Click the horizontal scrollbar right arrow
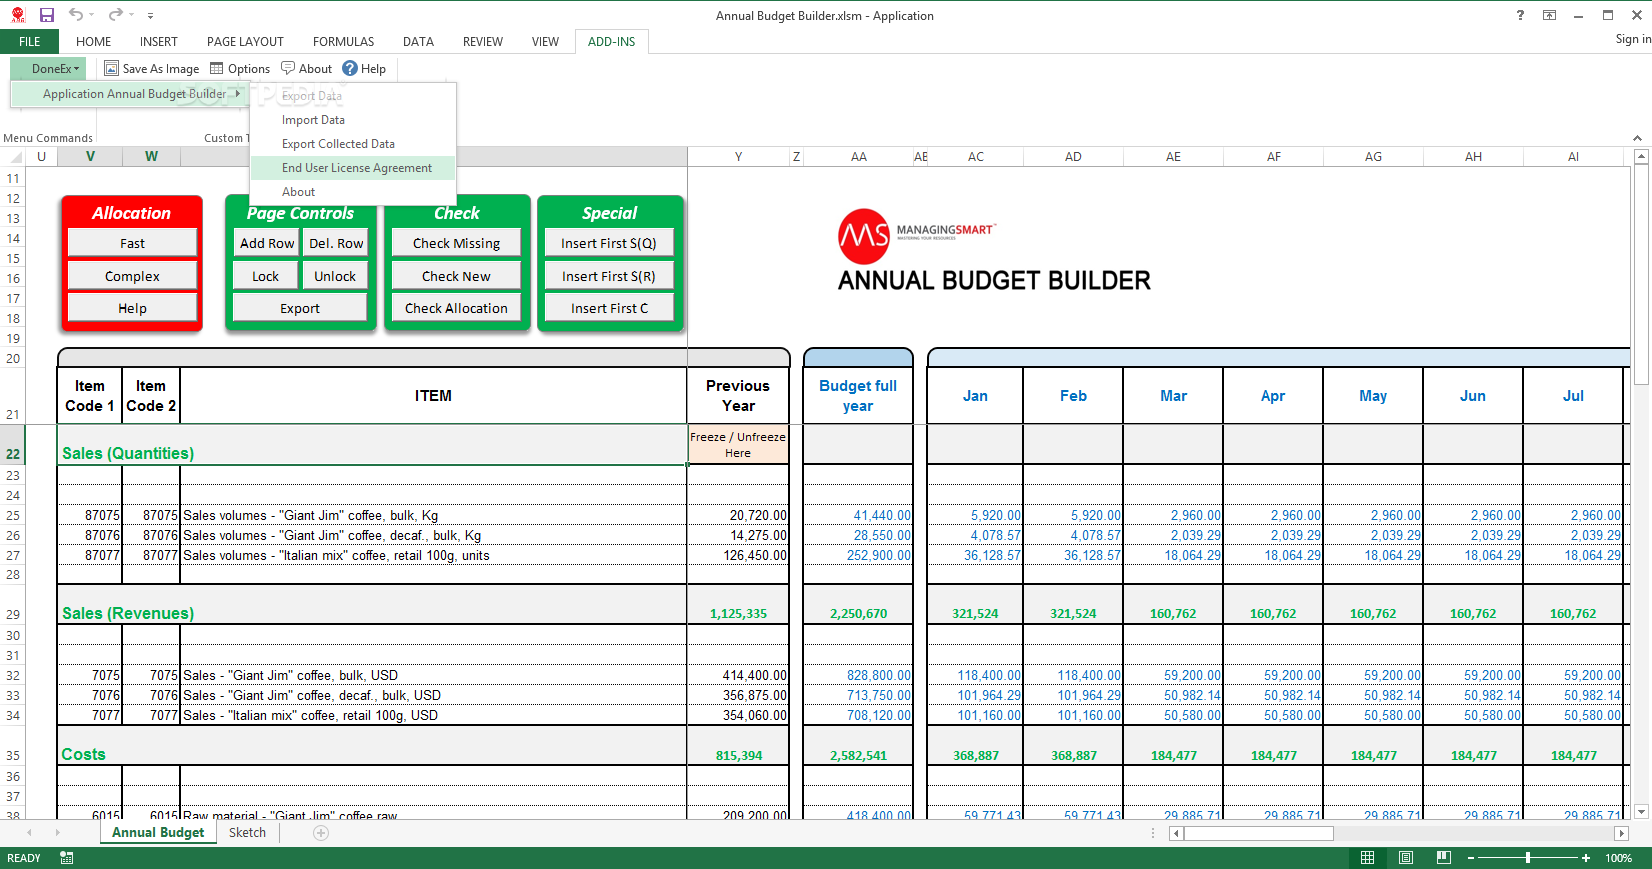Viewport: 1652px width, 869px height. tap(1621, 833)
